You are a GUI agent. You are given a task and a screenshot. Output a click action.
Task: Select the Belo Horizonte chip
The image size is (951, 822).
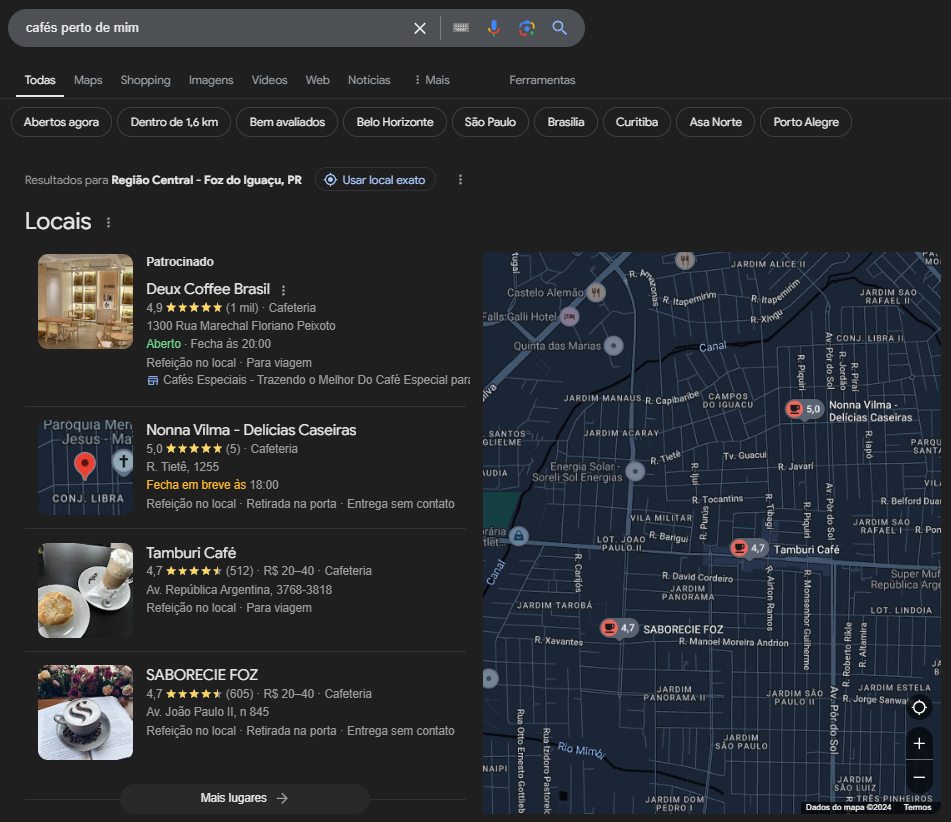coord(395,122)
